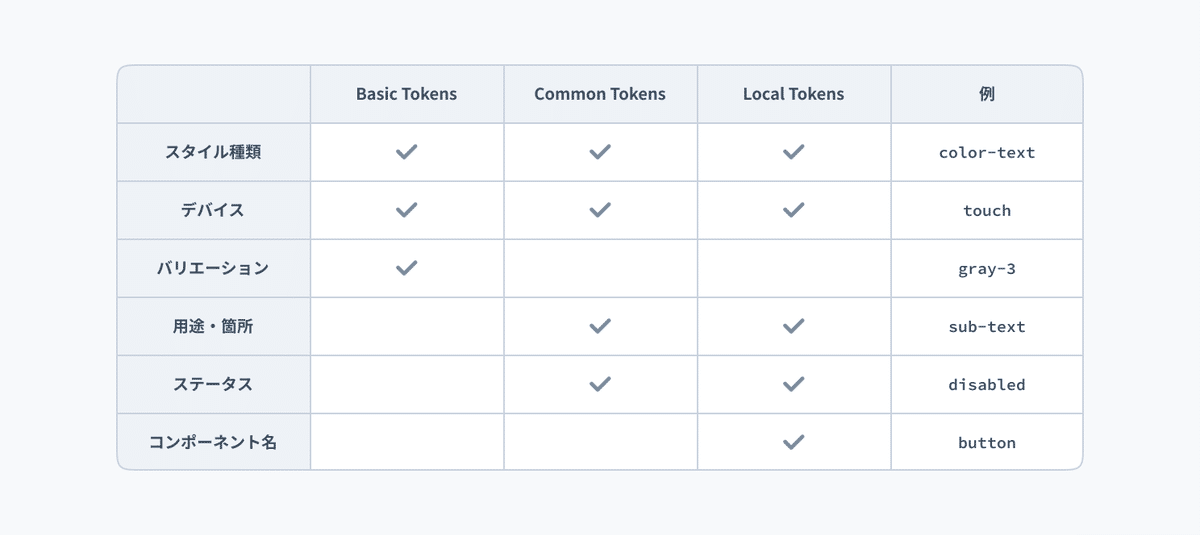This screenshot has width=1200, height=535.
Task: Click the デバイス checkmark under Local Tokens
Action: 793,210
